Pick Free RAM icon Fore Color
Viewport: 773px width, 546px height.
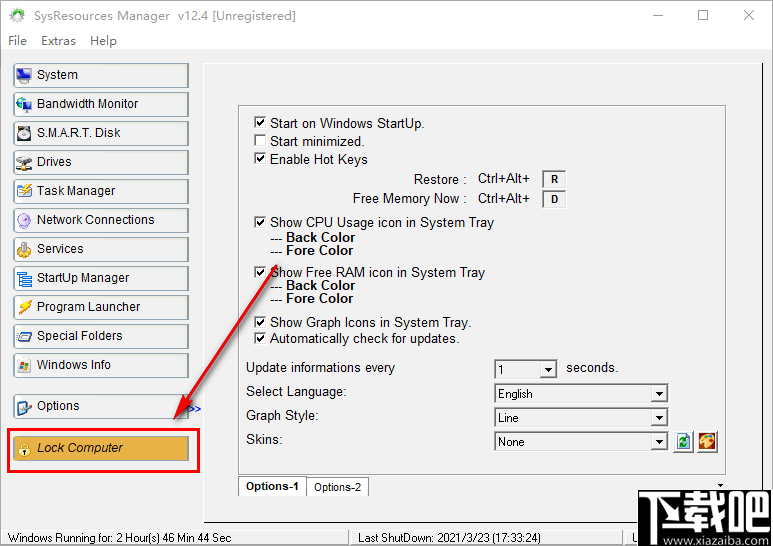(319, 299)
